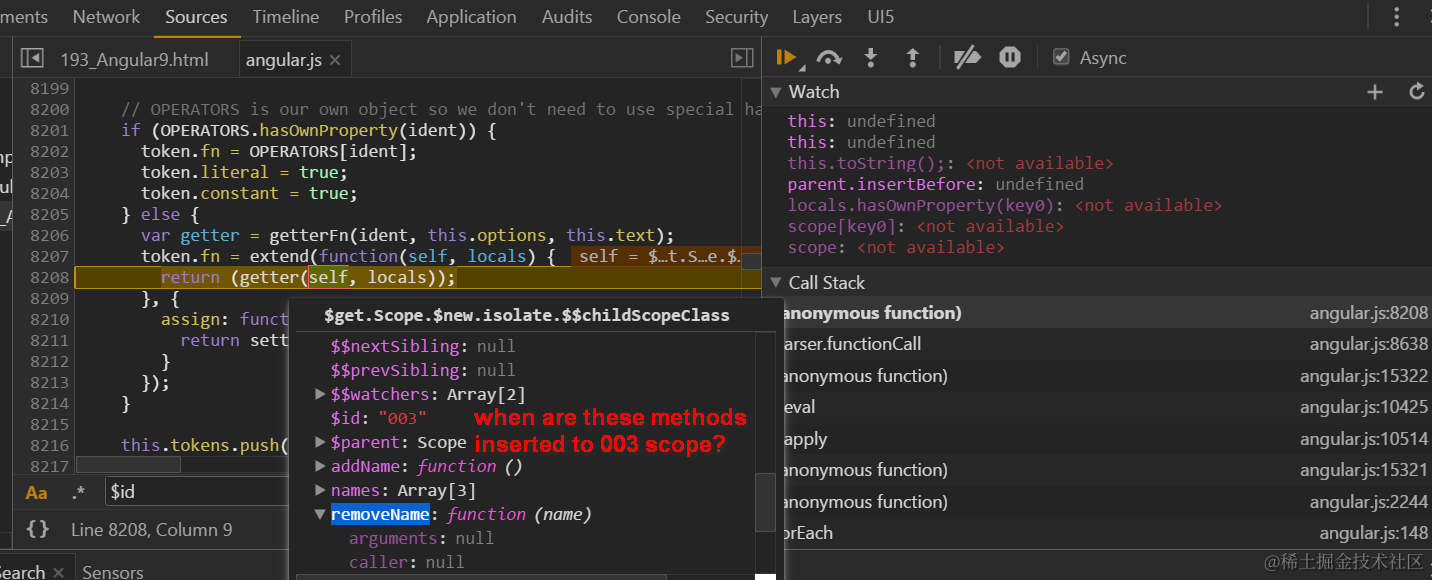
Task: Toggle the Async checkbox
Action: point(1061,57)
